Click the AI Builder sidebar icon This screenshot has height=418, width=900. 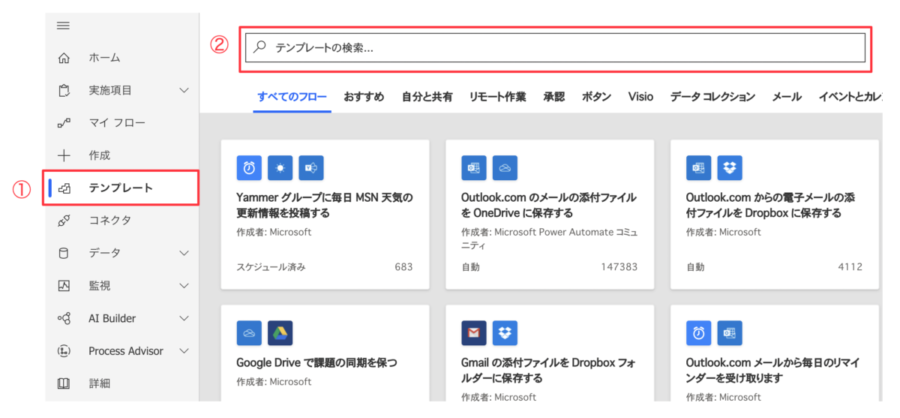pyautogui.click(x=64, y=318)
